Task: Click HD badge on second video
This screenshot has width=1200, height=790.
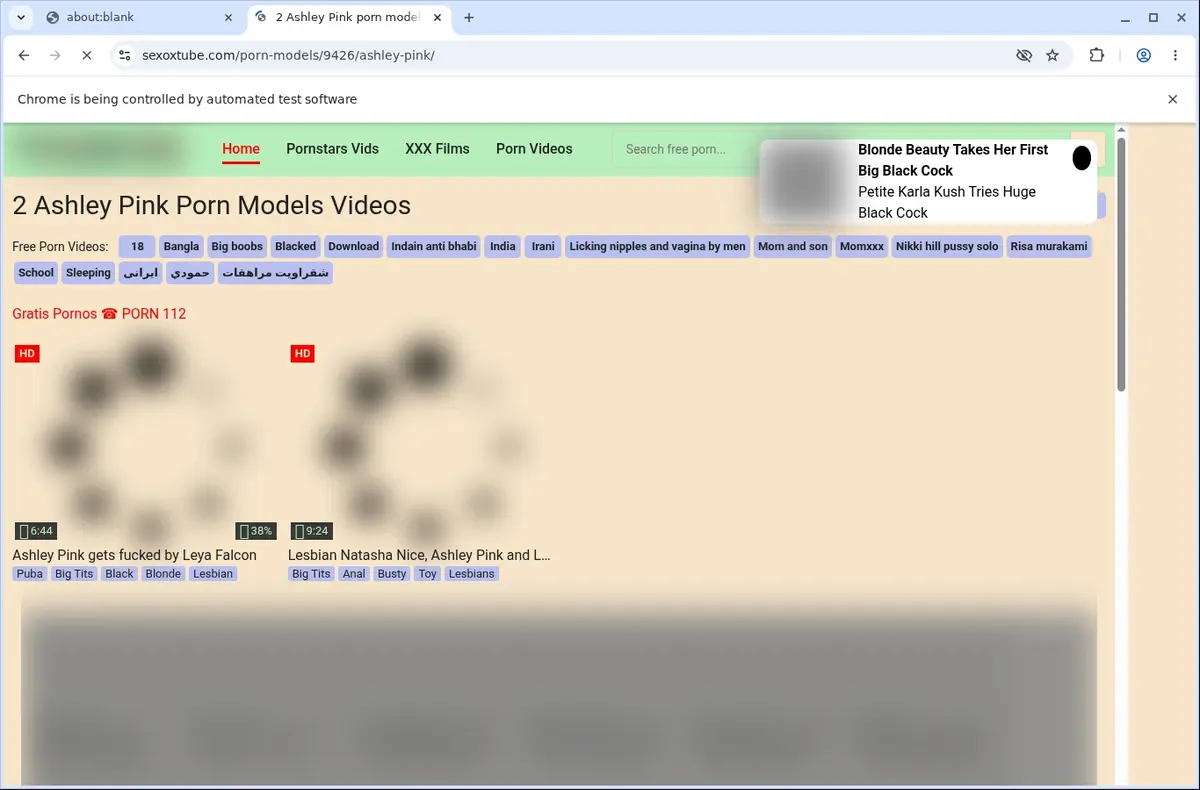Action: pos(303,353)
